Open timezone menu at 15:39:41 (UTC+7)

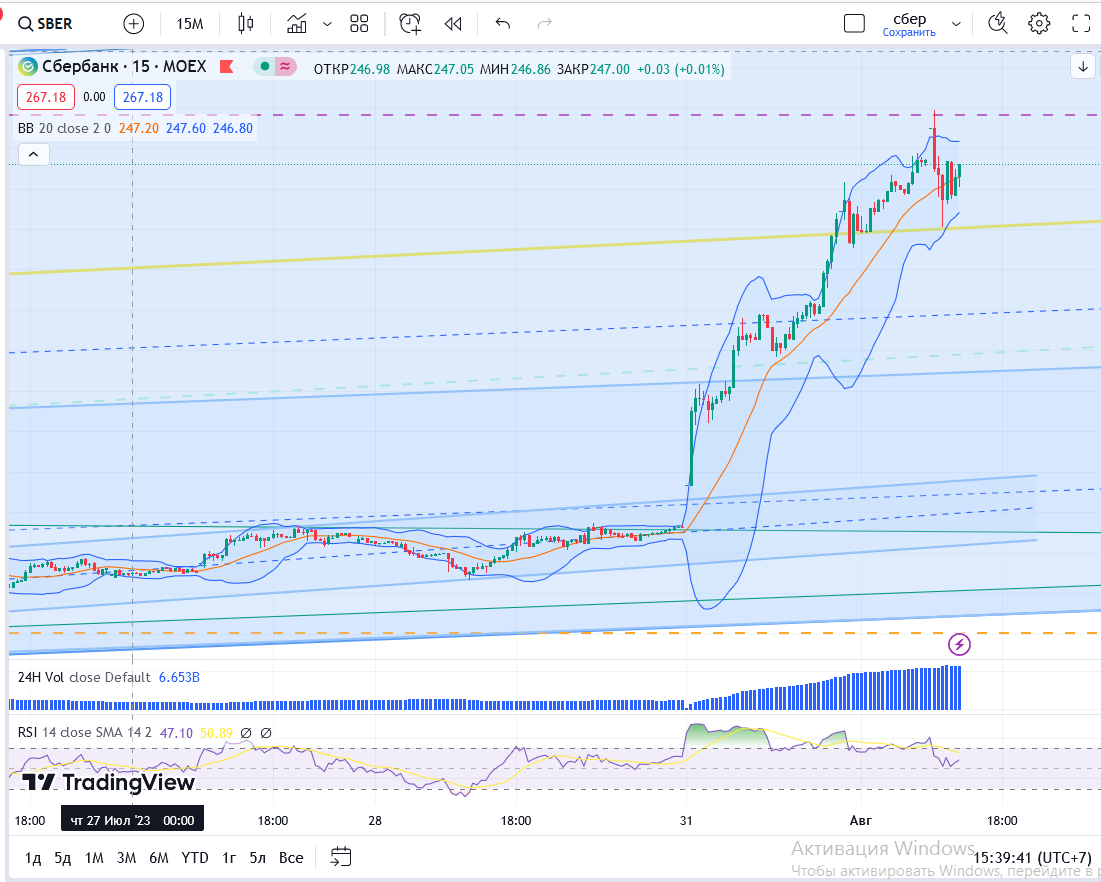[x=1032, y=857]
